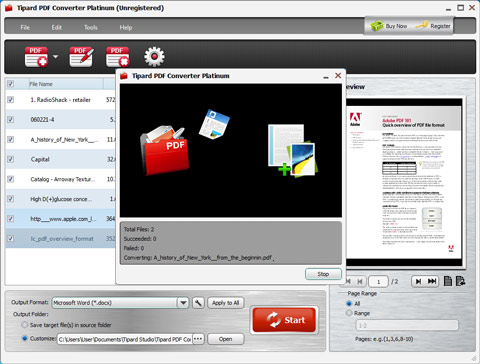480x364 pixels.
Task: Open the Preferences gear icon
Action: pos(154,57)
